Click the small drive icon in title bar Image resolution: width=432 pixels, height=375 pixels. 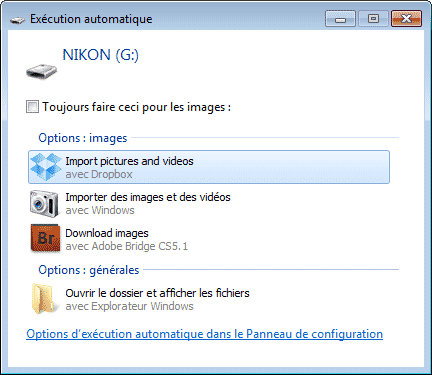17,20
